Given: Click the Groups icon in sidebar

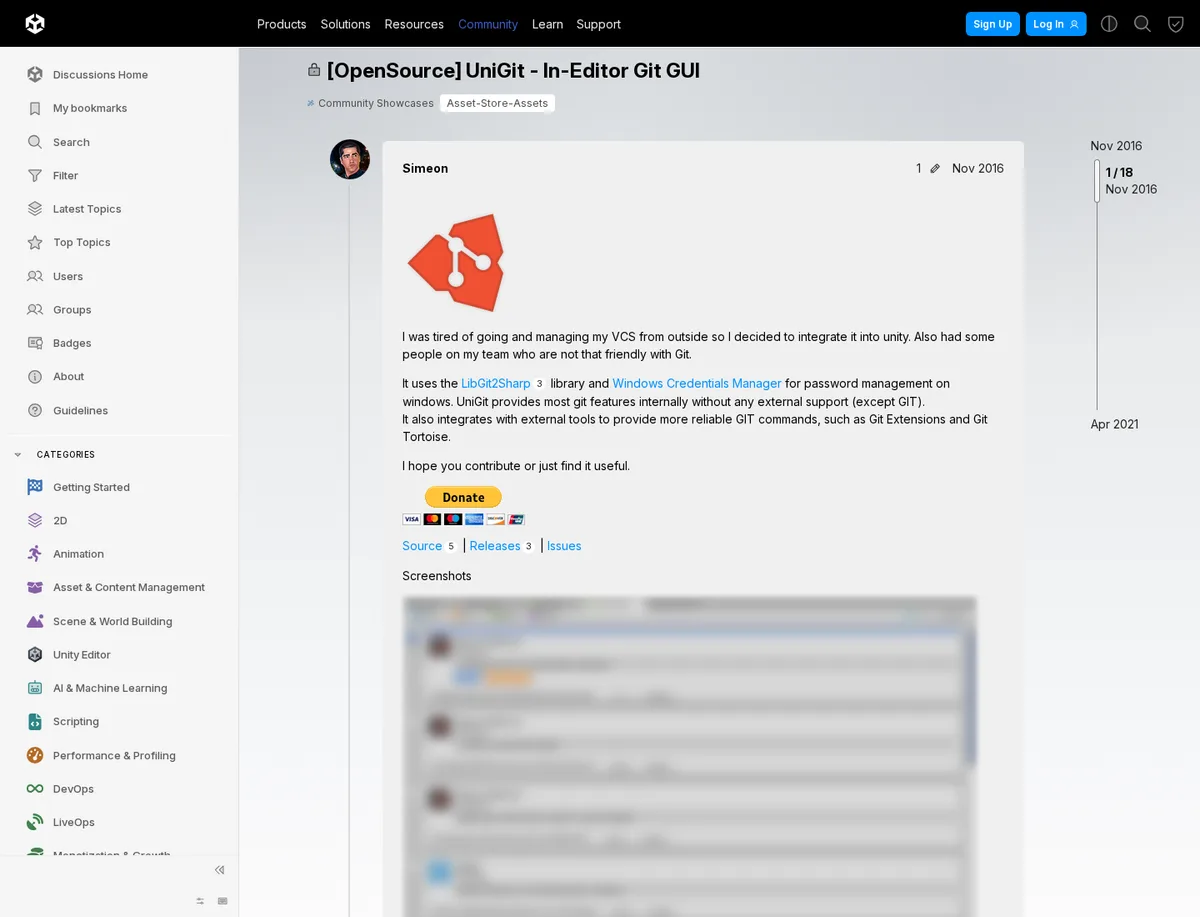Looking at the screenshot, I should [35, 310].
